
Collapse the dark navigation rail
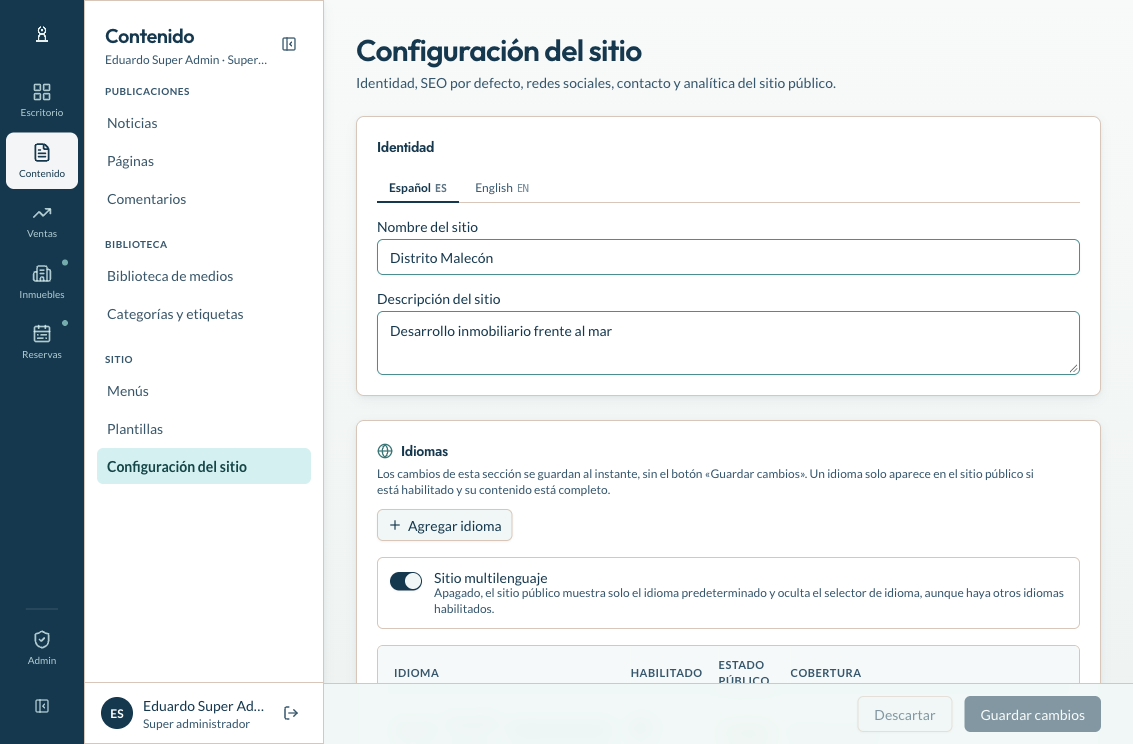coord(42,706)
